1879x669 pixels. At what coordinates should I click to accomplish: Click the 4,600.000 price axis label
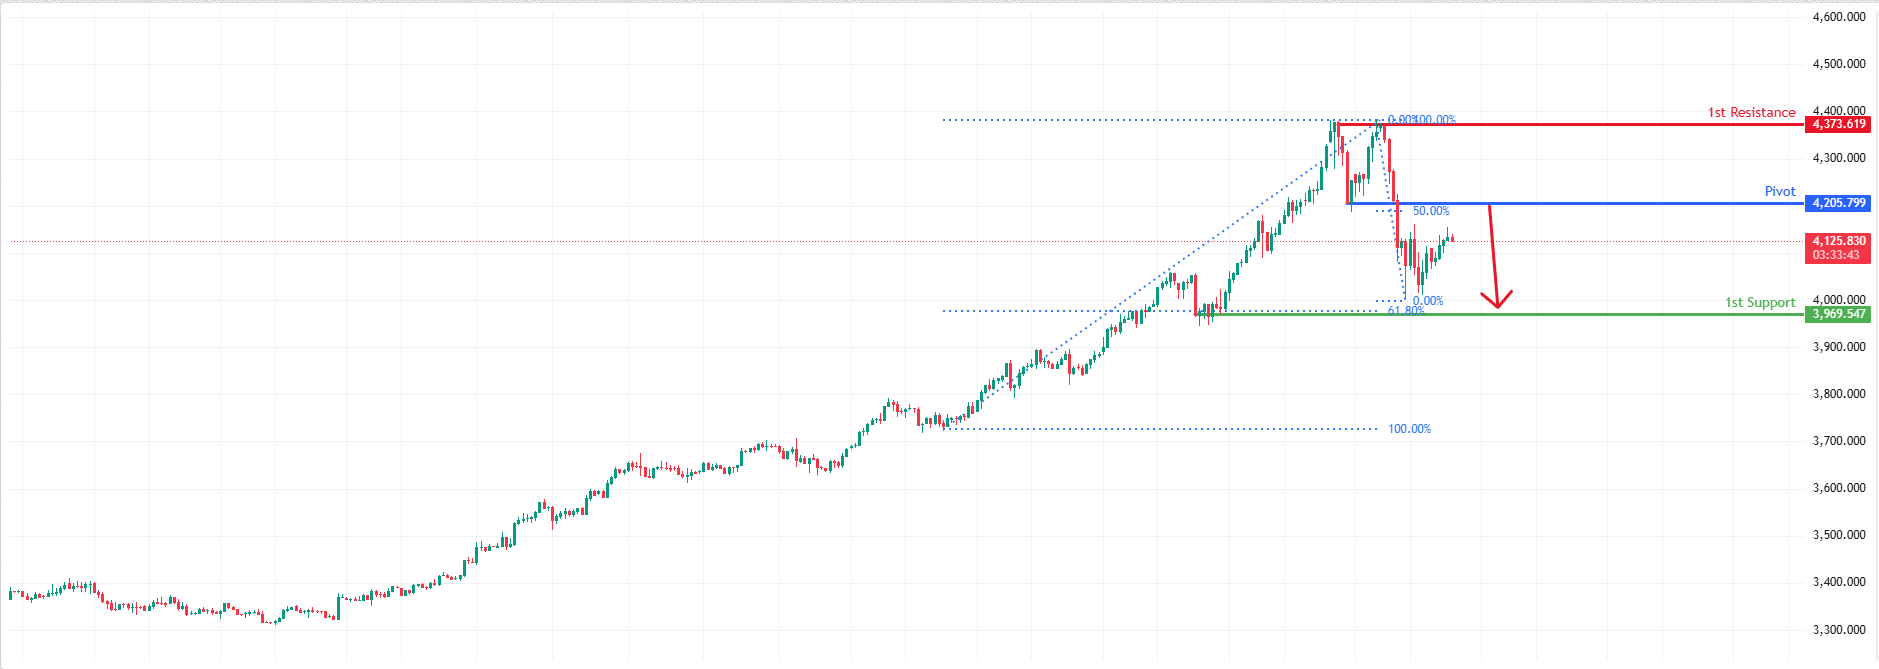pos(1838,17)
